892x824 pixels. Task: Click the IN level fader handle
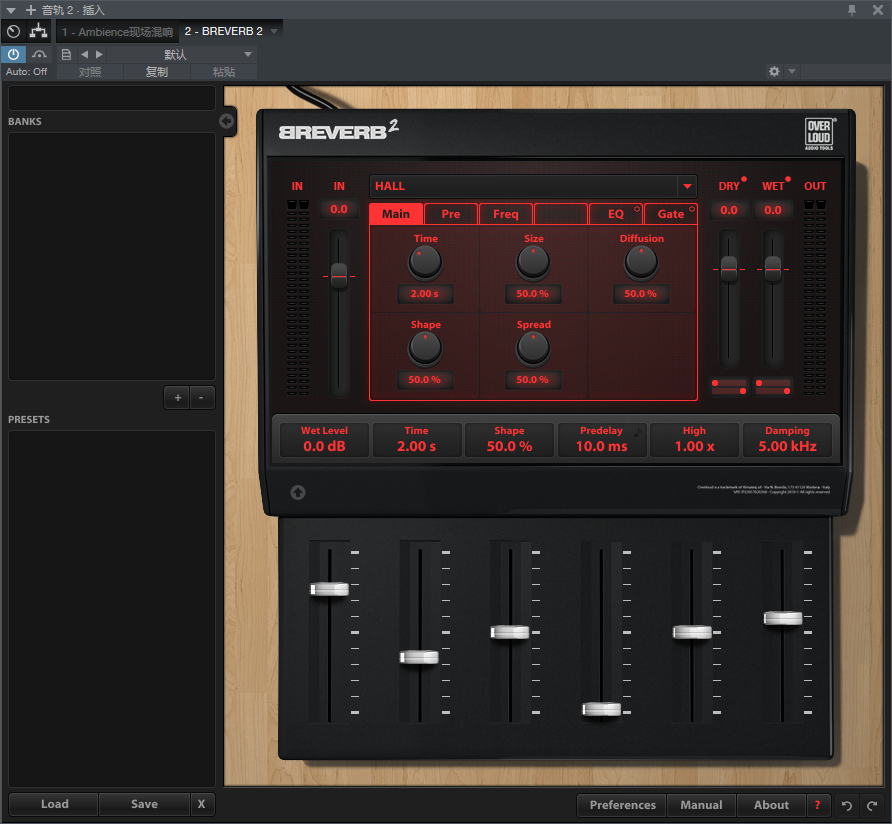coord(339,277)
